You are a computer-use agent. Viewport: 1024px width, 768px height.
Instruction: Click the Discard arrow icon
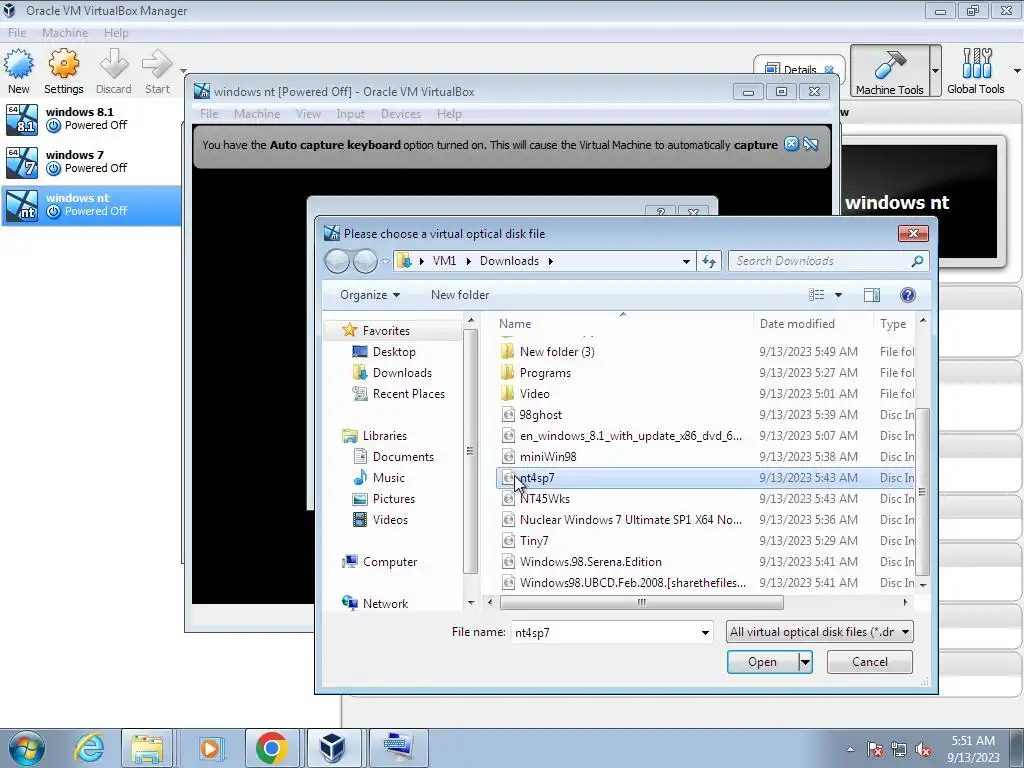pos(114,65)
